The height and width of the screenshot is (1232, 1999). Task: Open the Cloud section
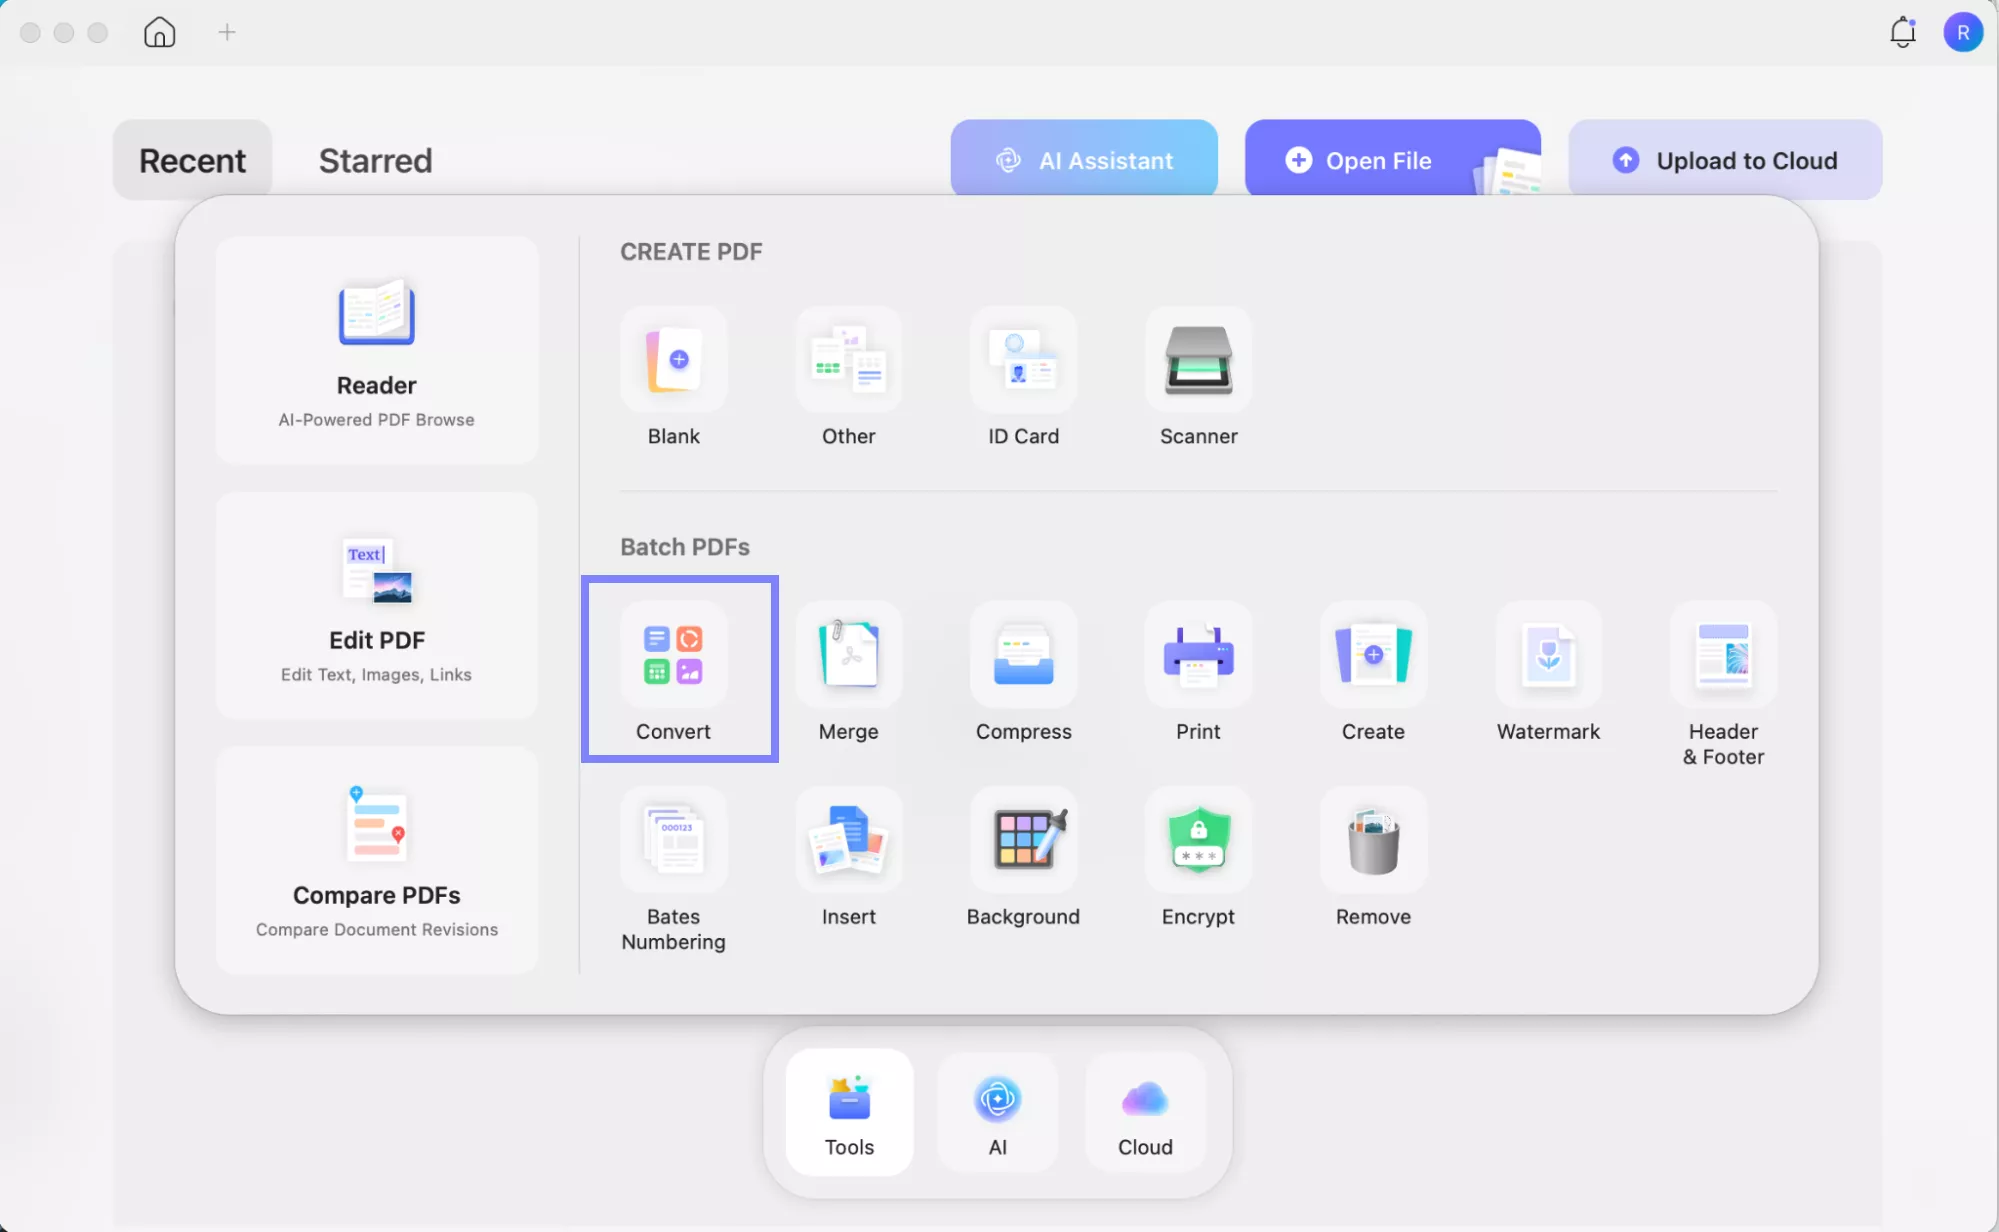click(x=1144, y=1112)
